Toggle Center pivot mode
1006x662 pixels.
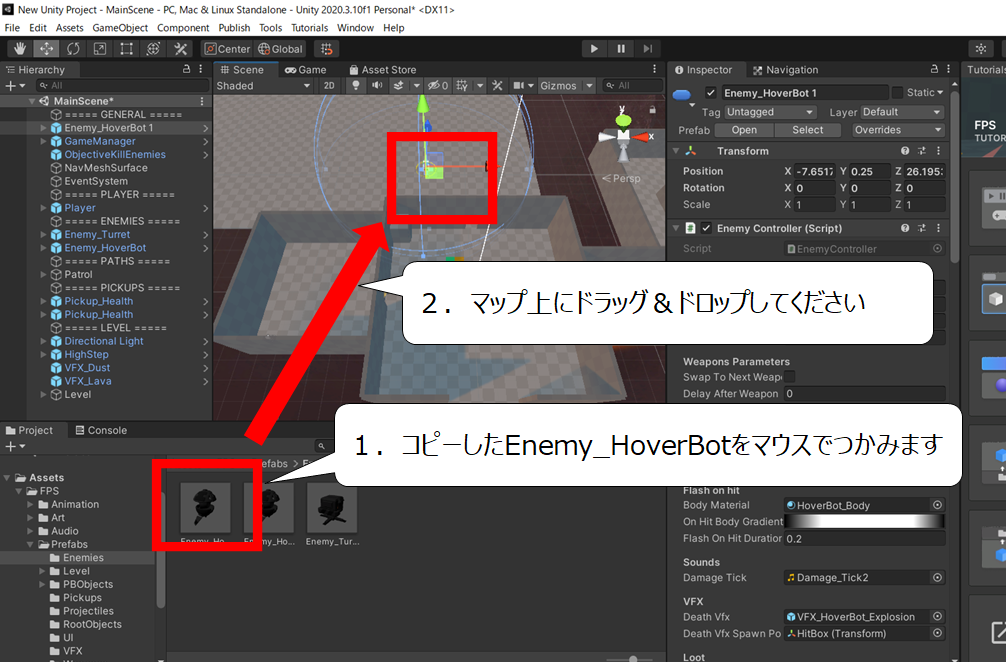point(226,49)
